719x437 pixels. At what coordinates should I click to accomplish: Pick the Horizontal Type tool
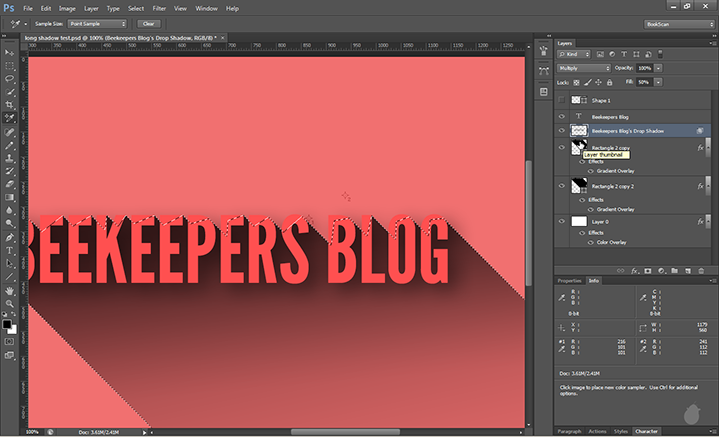pyautogui.click(x=9, y=250)
